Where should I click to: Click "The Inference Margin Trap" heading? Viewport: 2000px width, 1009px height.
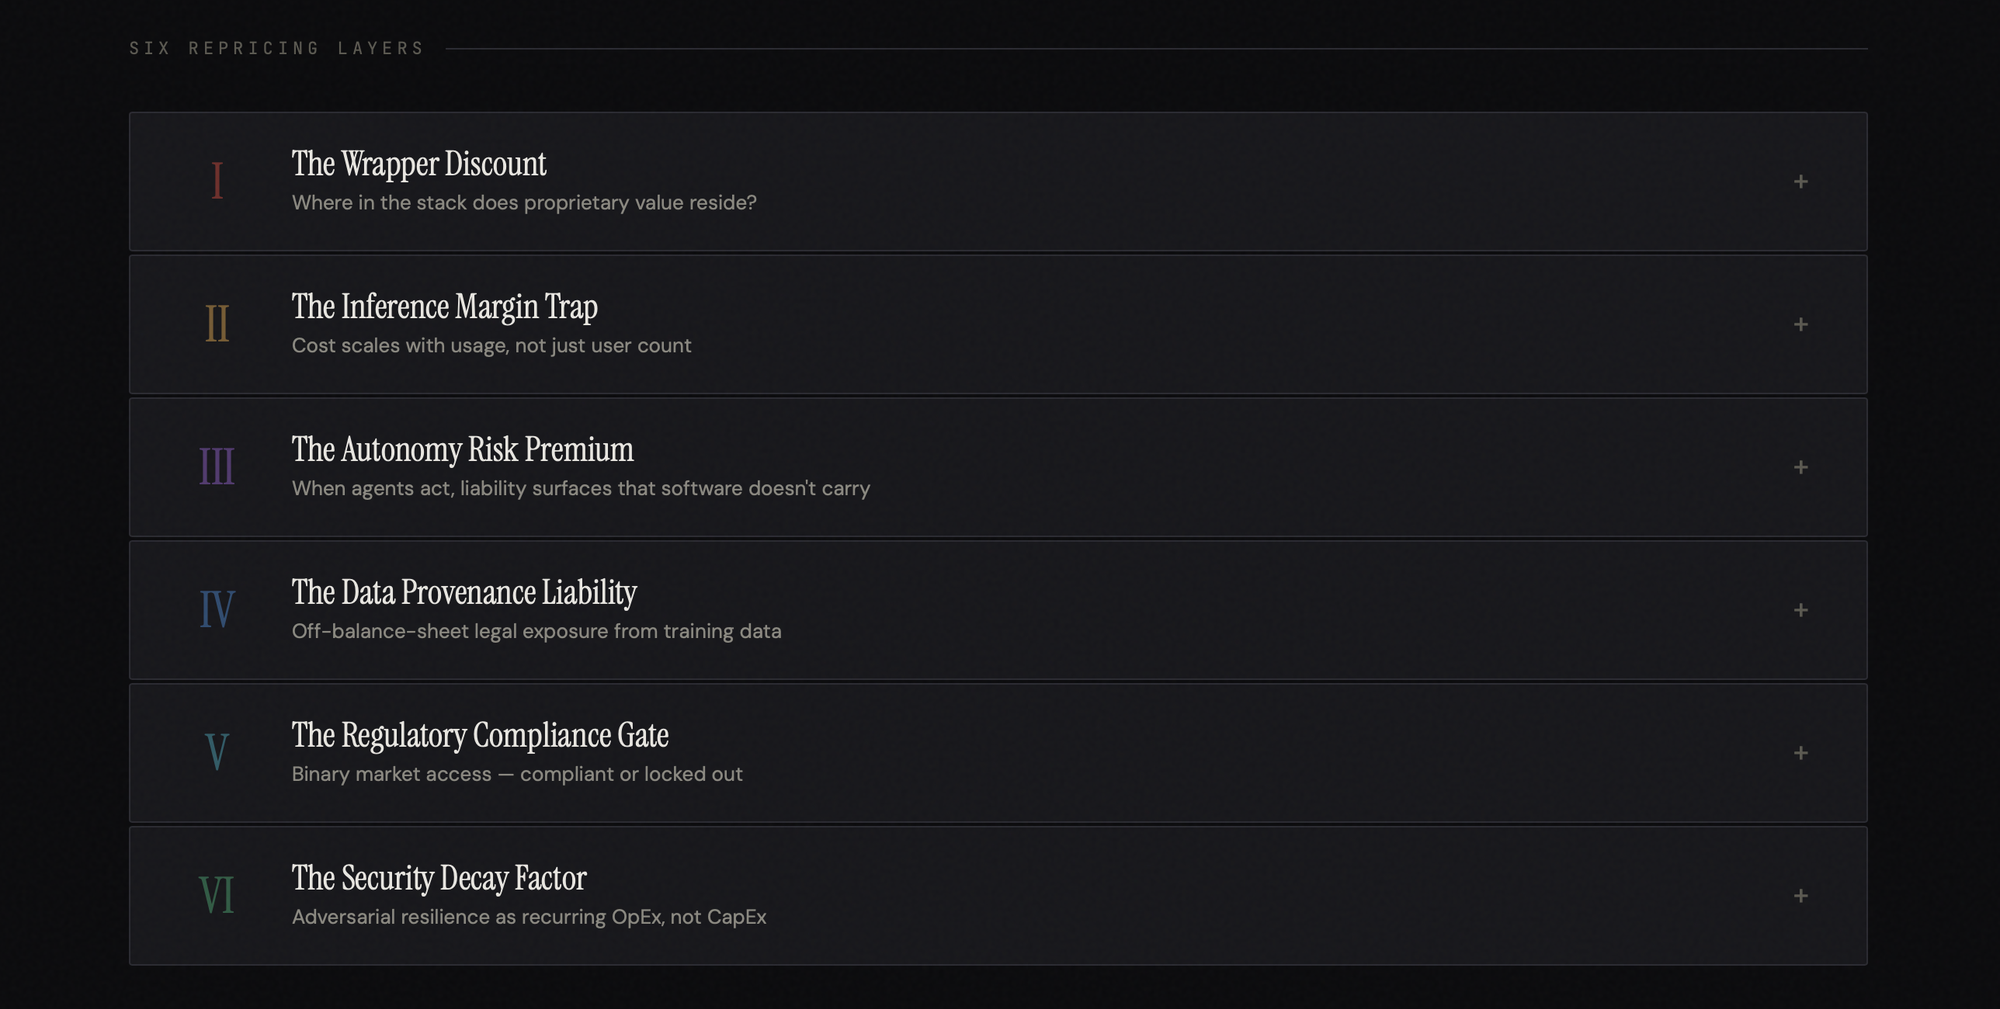coord(444,307)
